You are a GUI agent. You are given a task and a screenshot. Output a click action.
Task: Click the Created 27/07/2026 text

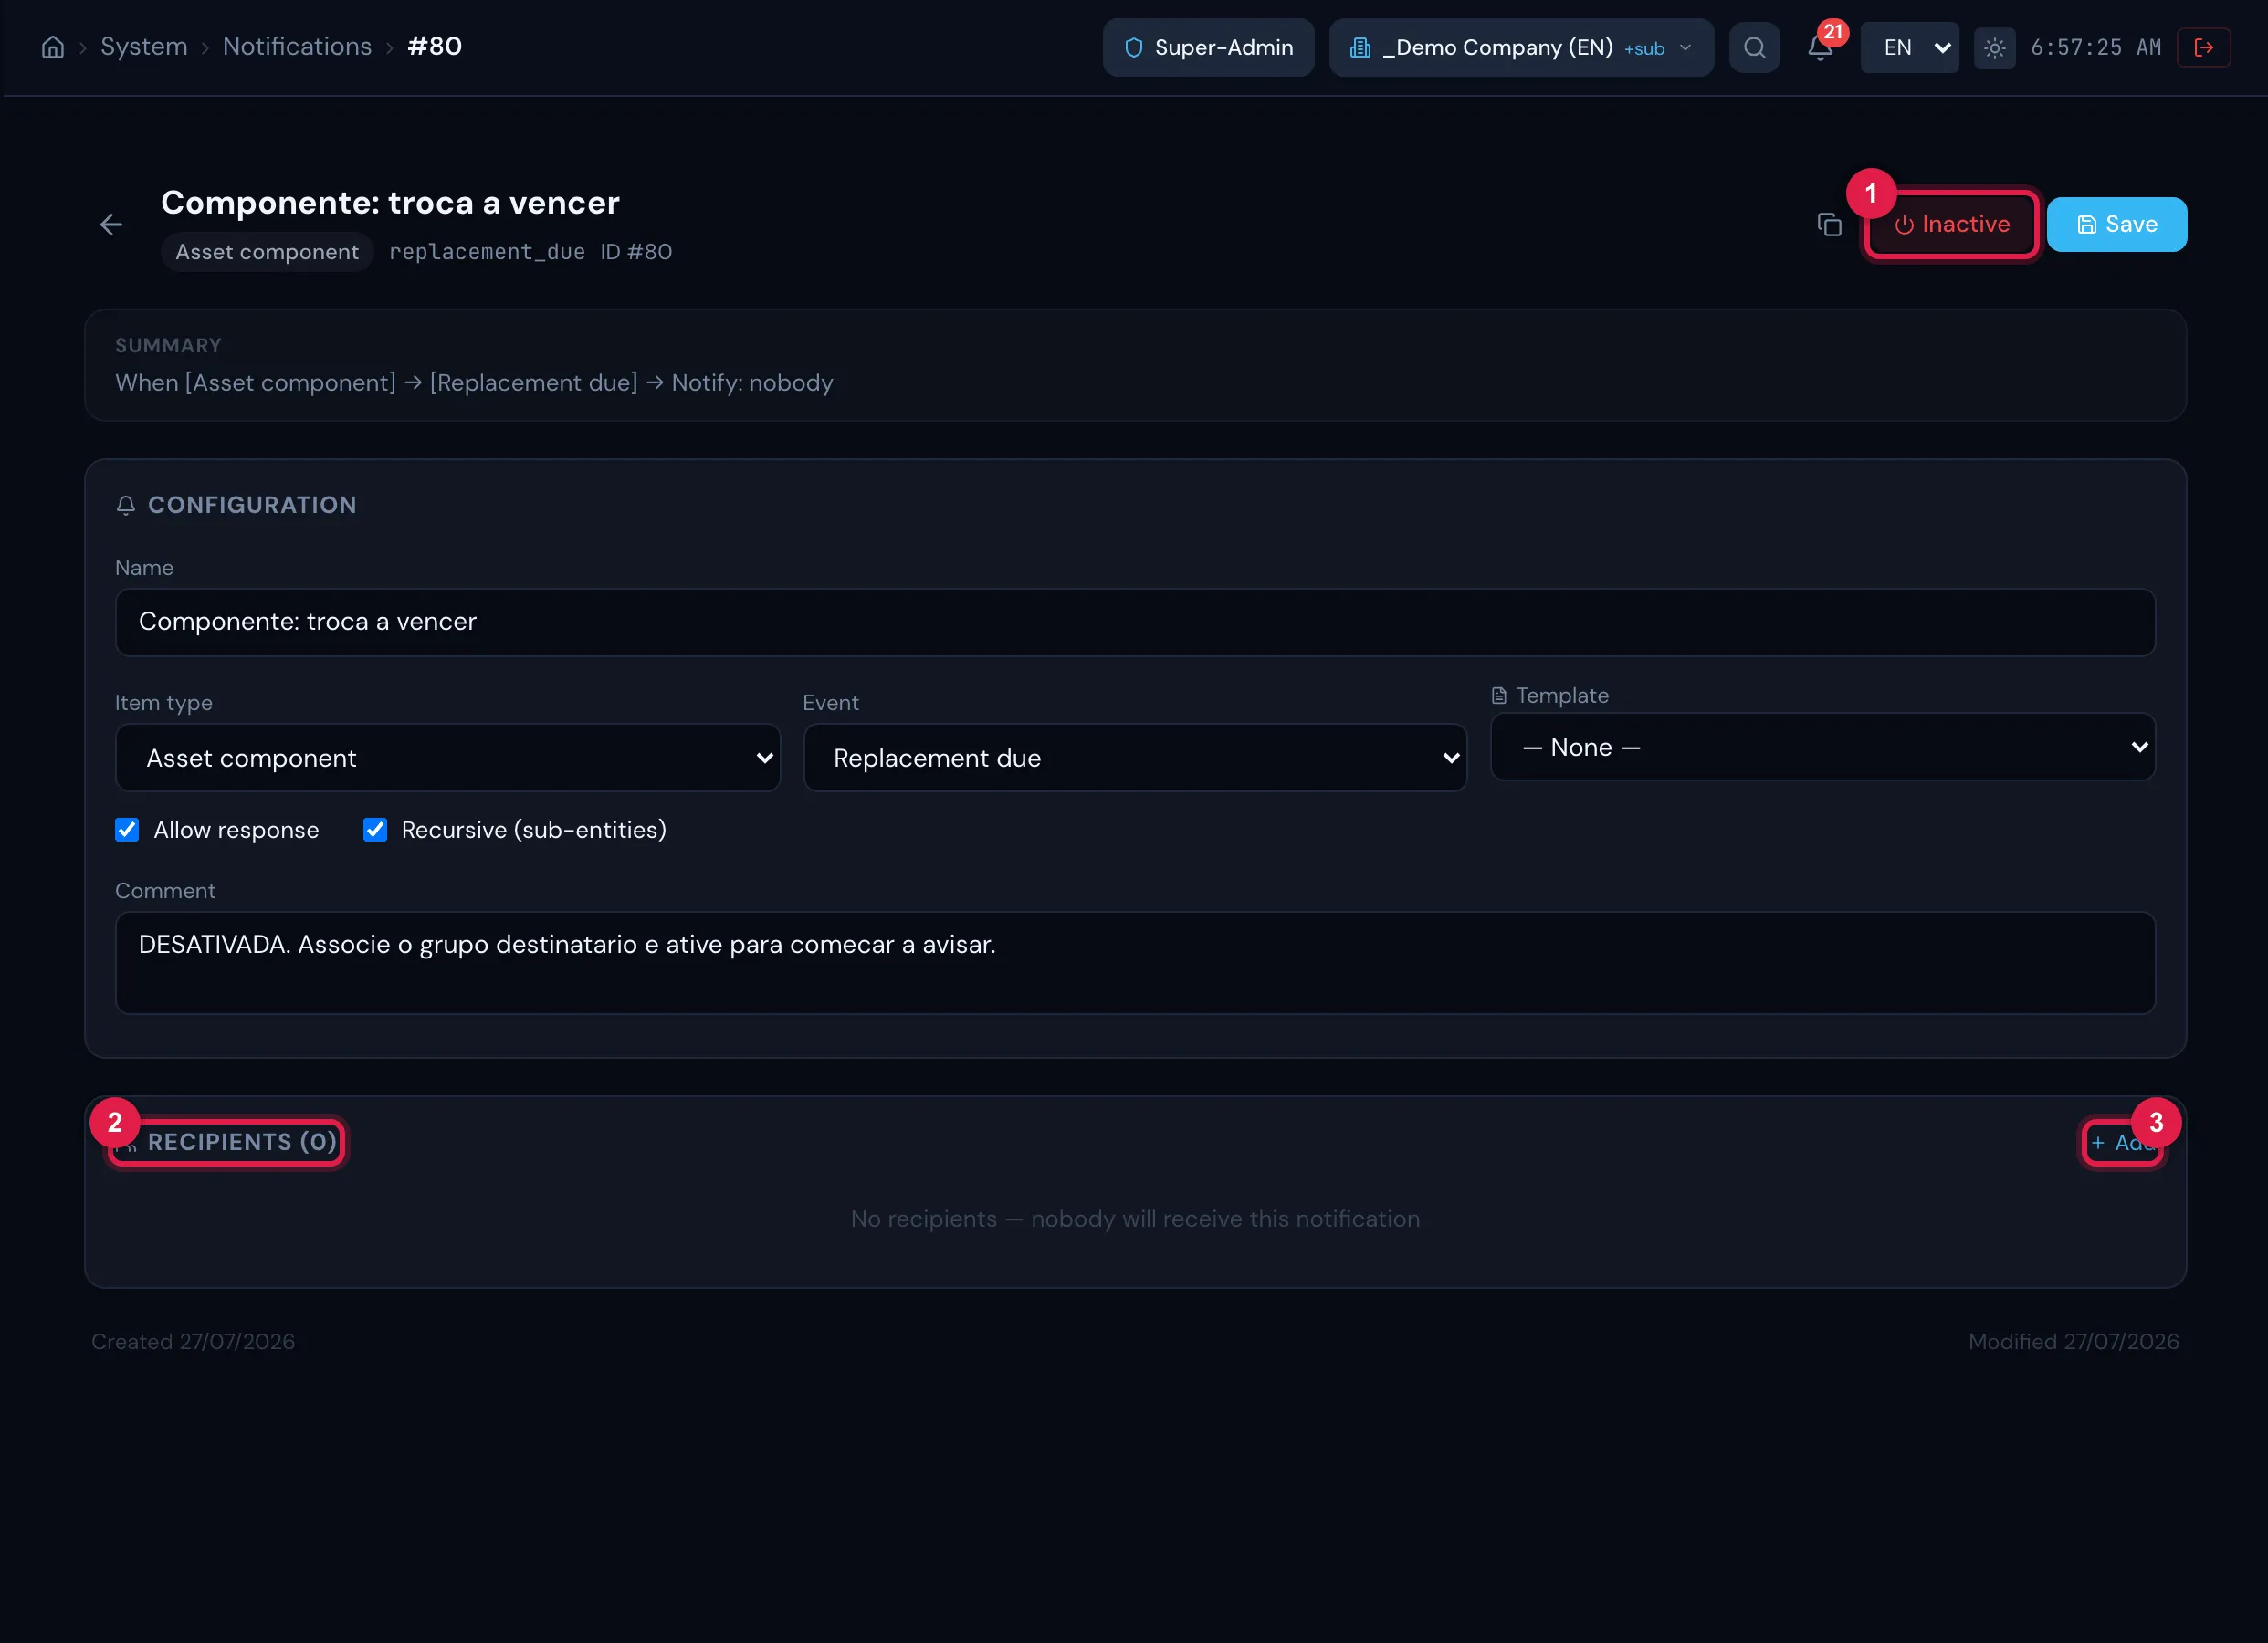(193, 1341)
